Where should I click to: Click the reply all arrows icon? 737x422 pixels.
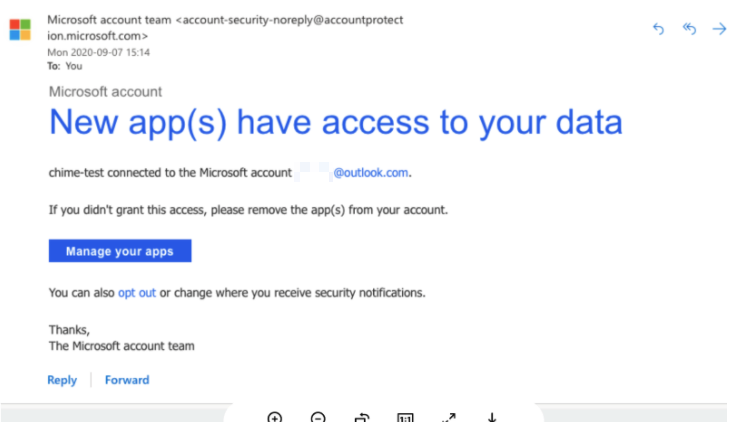688,29
